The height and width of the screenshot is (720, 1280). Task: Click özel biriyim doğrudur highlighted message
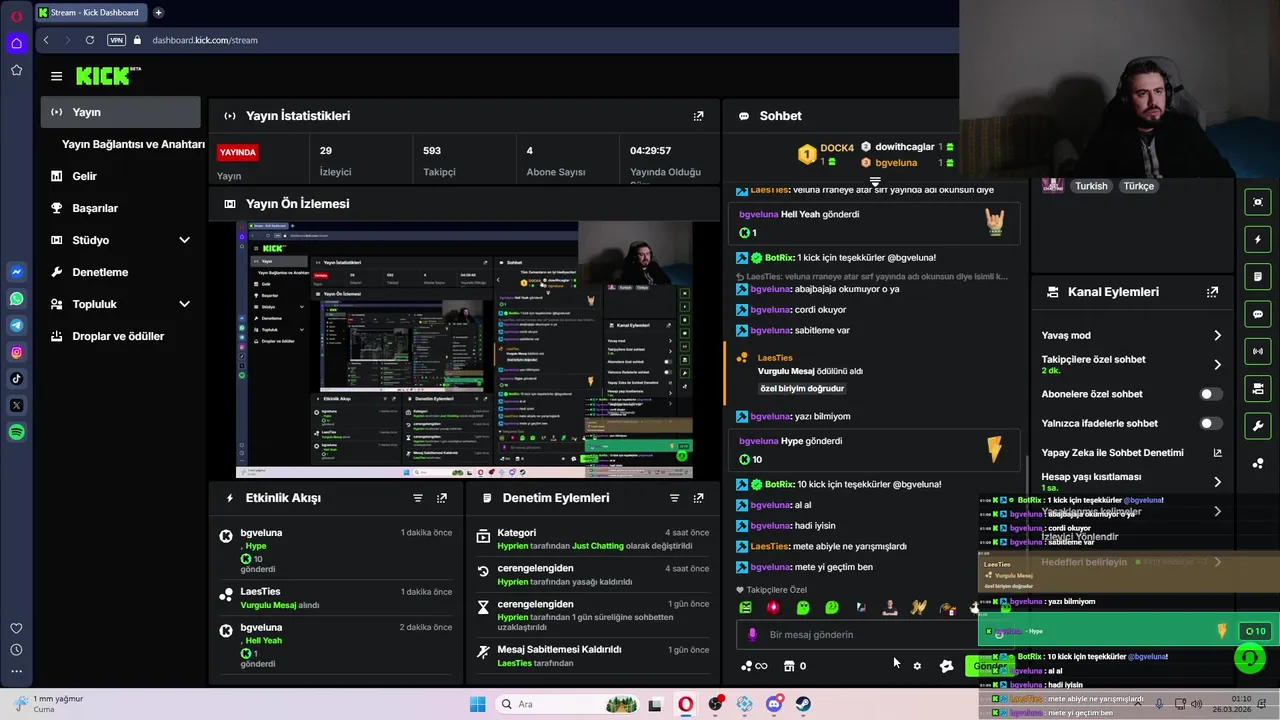coord(802,388)
